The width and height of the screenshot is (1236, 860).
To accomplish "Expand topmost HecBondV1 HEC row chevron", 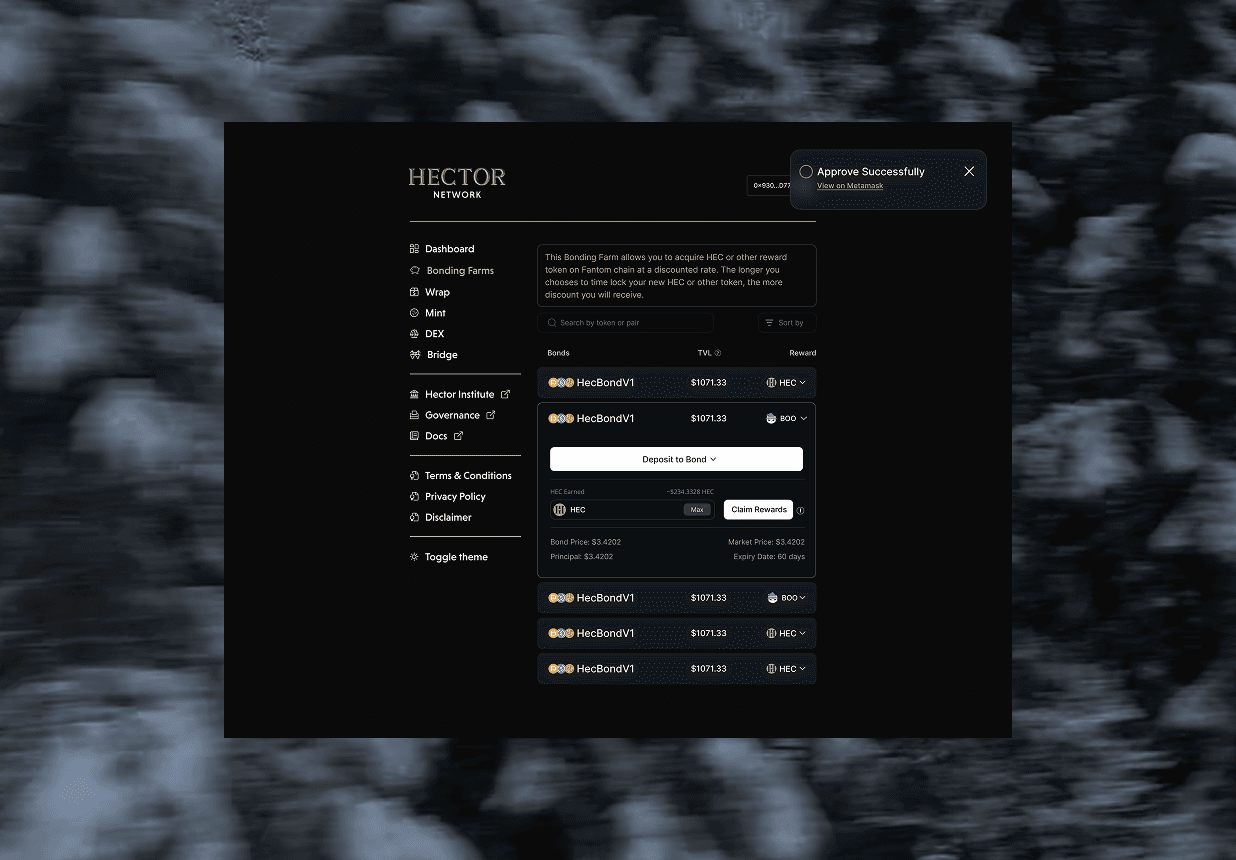I will coord(802,383).
